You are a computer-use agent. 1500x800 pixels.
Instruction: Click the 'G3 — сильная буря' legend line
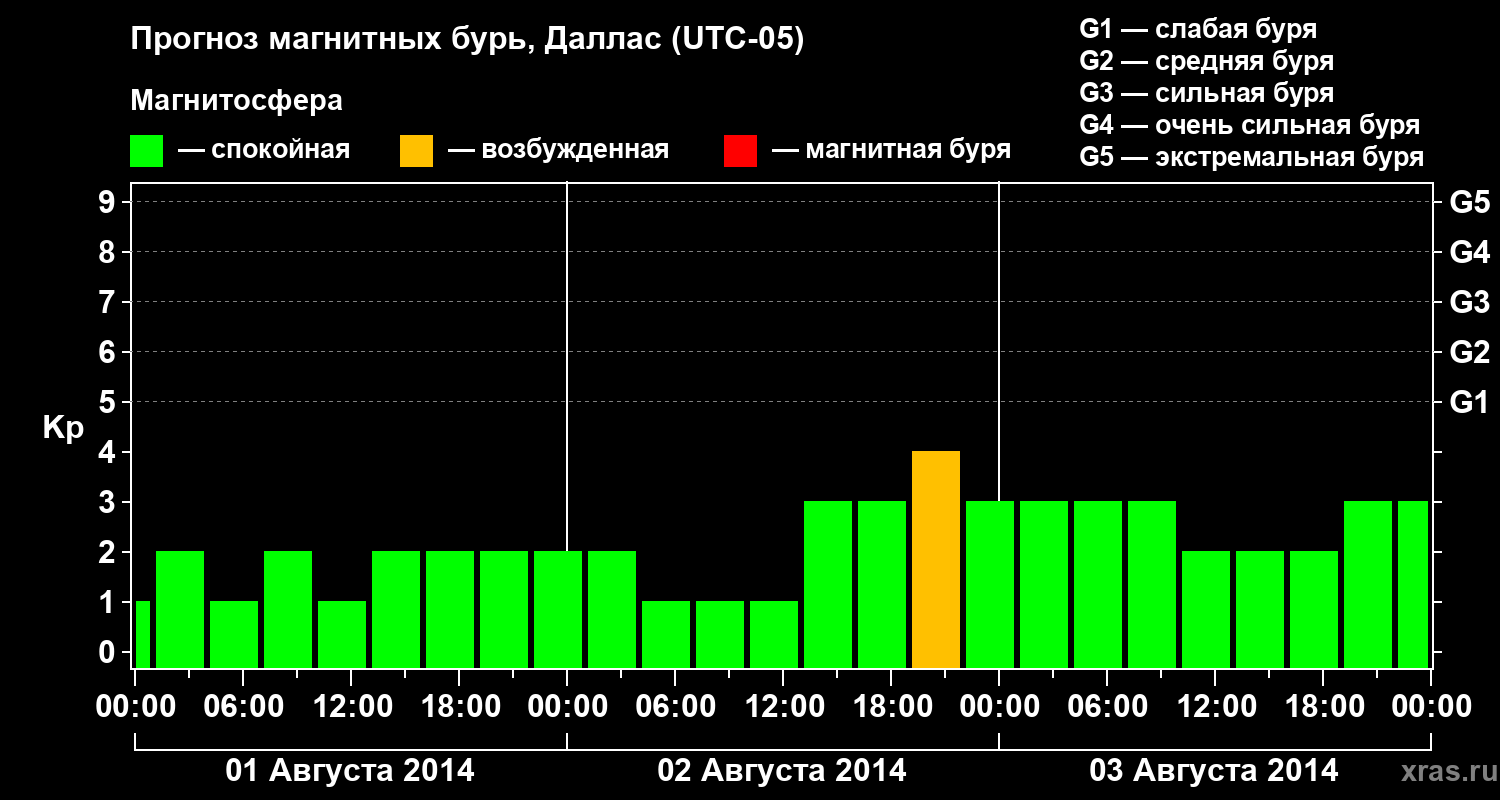click(1206, 93)
